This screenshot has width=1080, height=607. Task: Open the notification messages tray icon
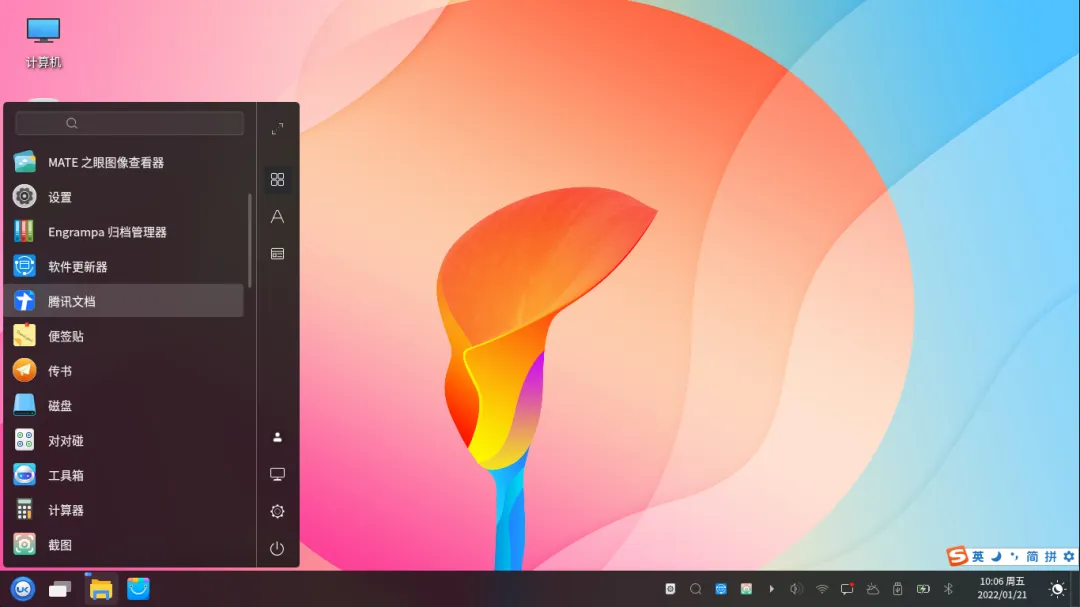[847, 589]
